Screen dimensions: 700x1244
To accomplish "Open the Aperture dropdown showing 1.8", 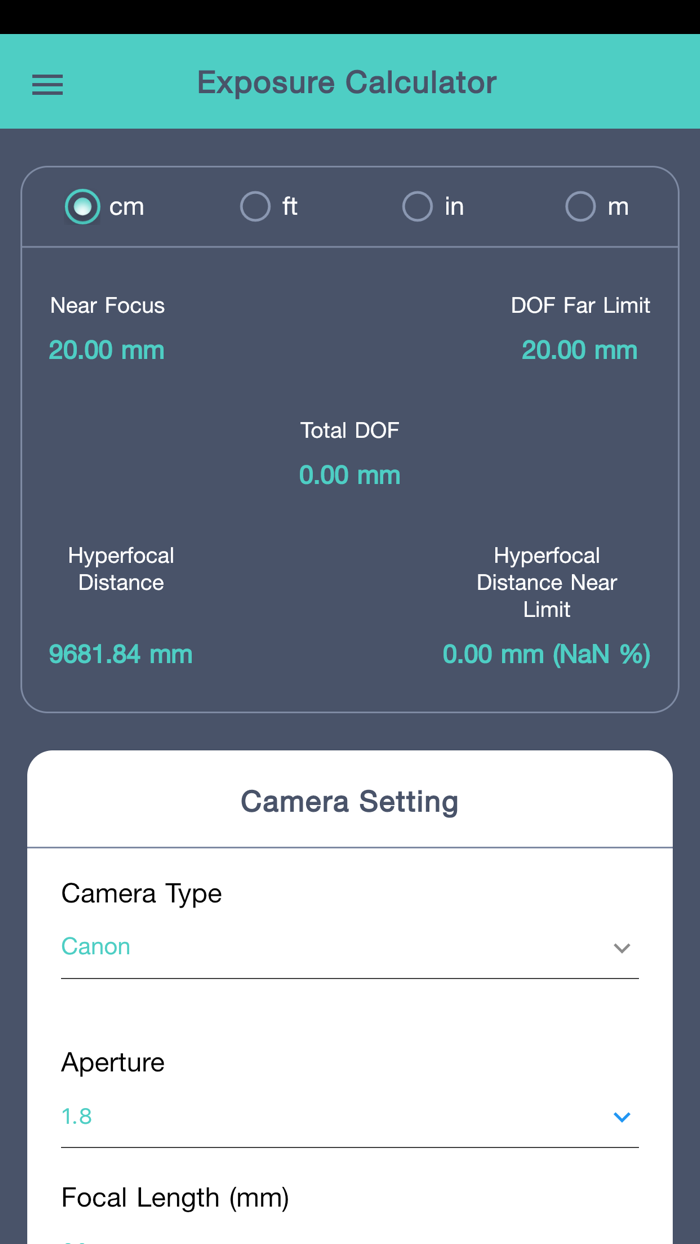I will pyautogui.click(x=350, y=1116).
